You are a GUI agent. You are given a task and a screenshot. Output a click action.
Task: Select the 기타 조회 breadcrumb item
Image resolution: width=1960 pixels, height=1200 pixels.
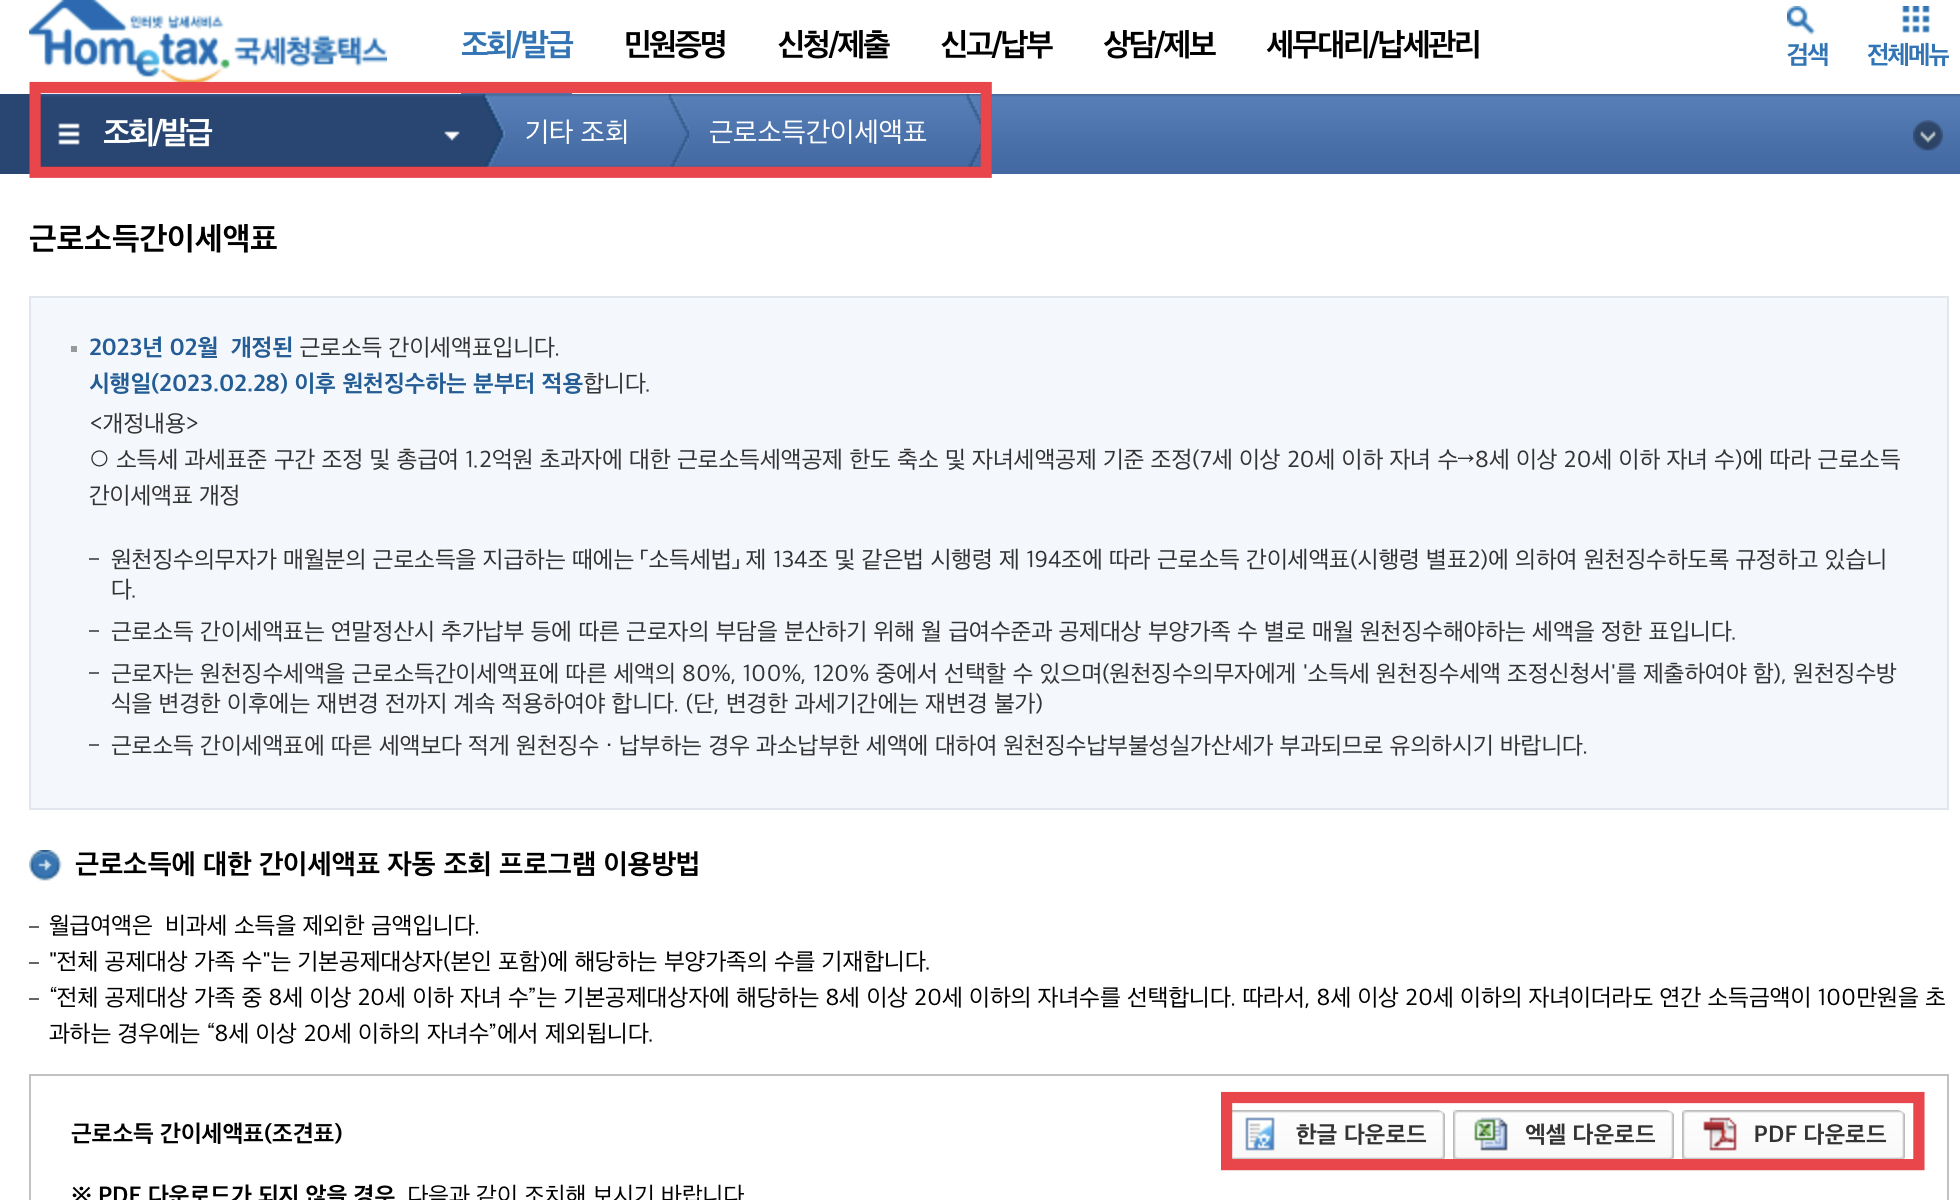coord(576,132)
